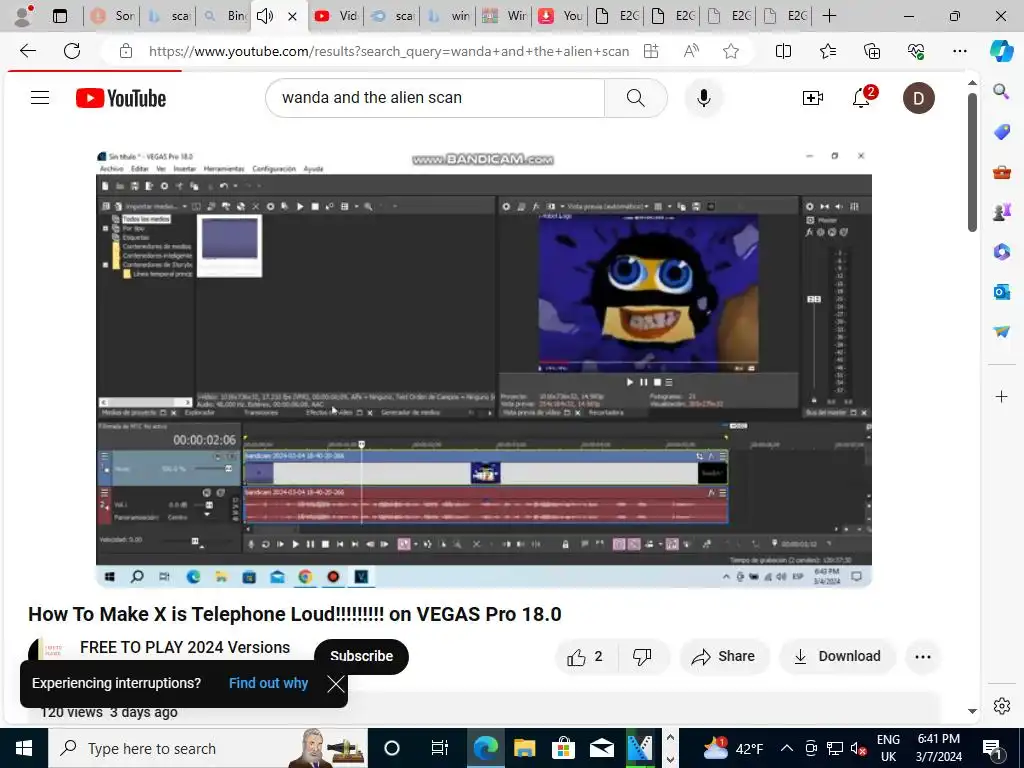This screenshot has height=768, width=1024.
Task: Switch to the 'win' tab
Action: (x=447, y=16)
